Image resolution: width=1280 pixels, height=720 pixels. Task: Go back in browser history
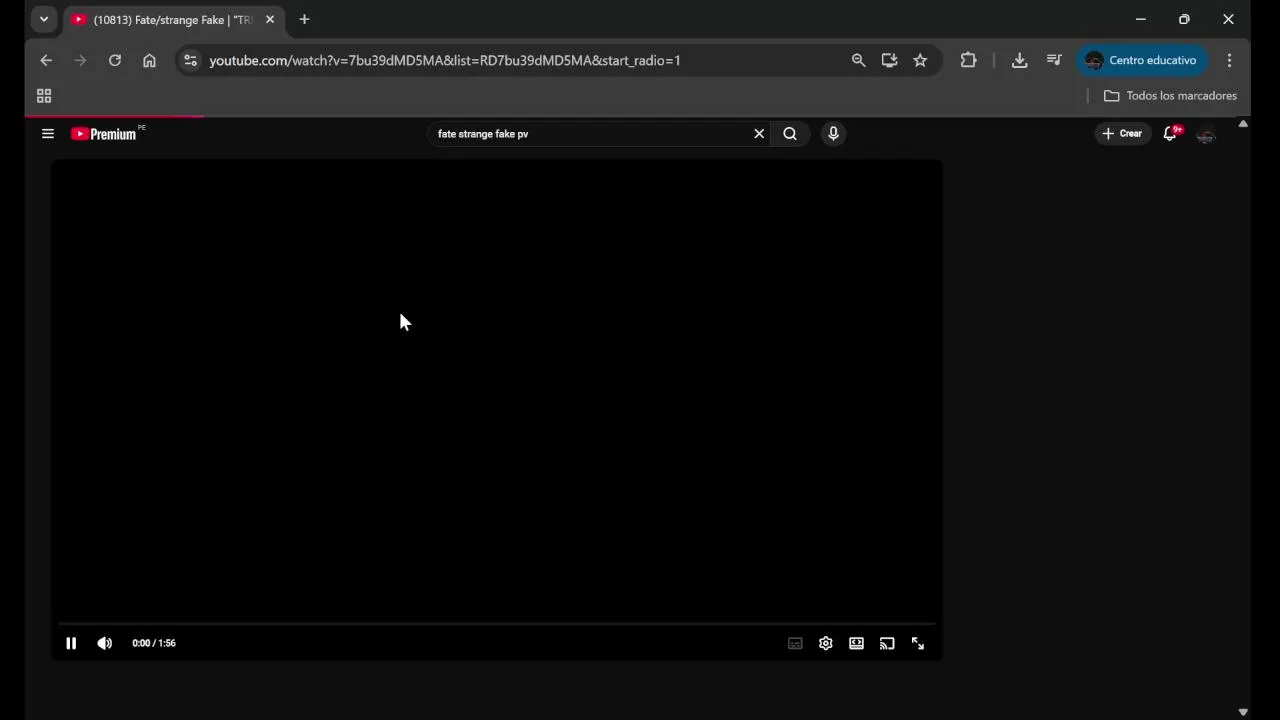pos(46,60)
